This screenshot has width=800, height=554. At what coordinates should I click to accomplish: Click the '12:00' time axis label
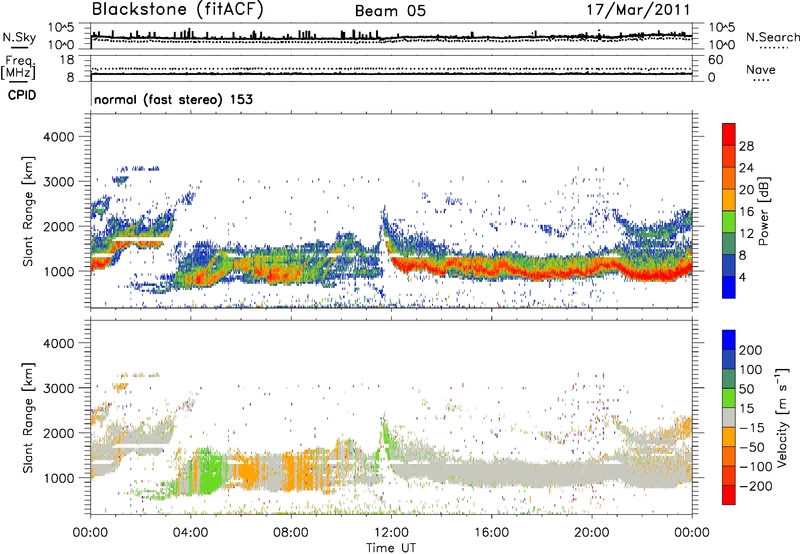[x=391, y=533]
